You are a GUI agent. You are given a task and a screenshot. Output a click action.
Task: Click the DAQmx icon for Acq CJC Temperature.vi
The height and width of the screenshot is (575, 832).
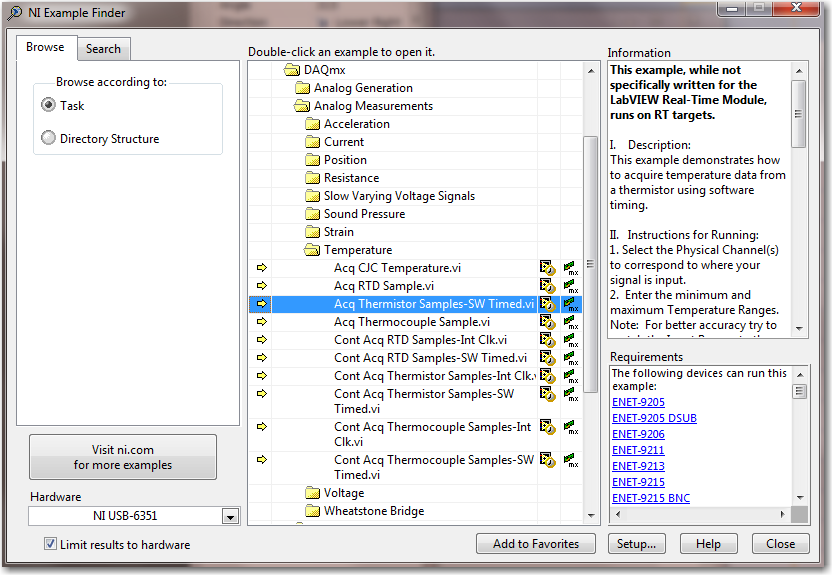point(571,268)
